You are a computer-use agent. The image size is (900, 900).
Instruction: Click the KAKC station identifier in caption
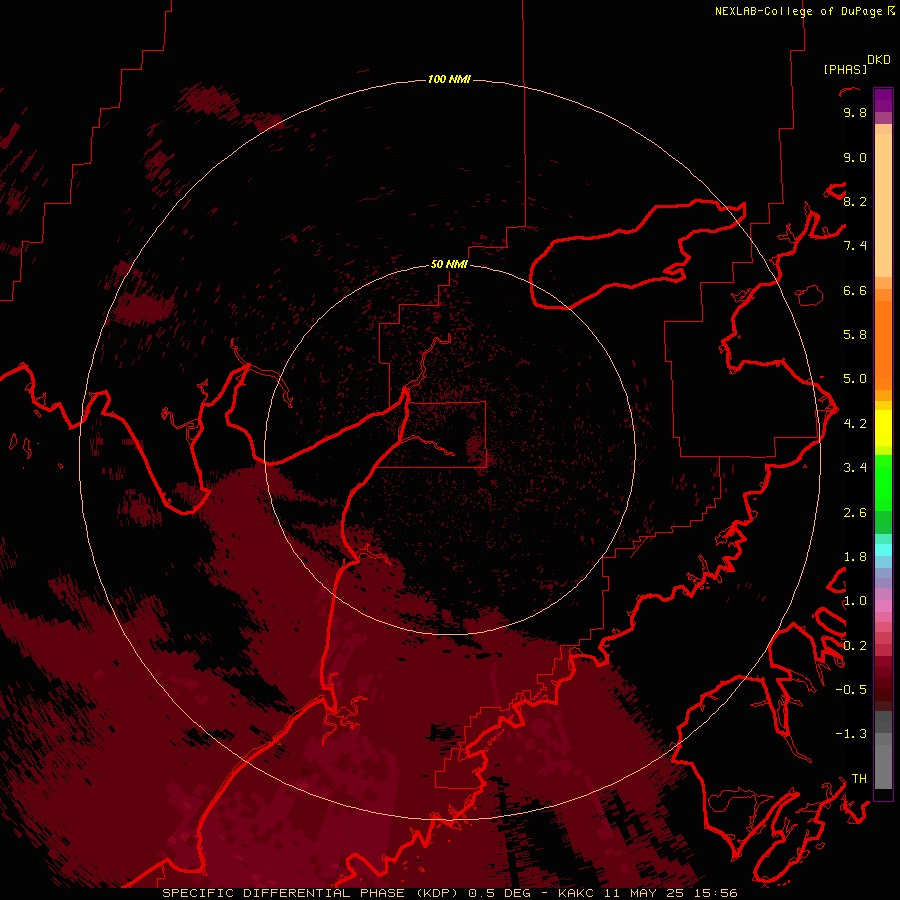tap(577, 893)
